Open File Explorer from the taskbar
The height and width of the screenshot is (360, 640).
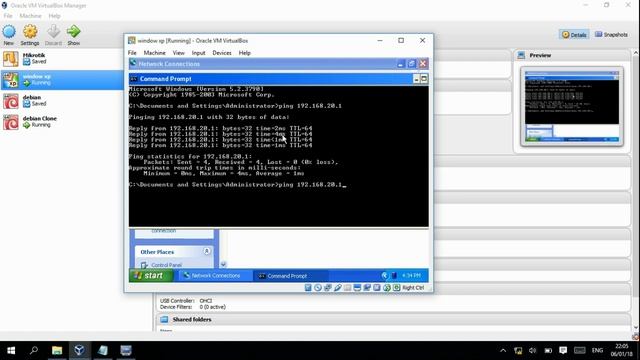click(57, 351)
